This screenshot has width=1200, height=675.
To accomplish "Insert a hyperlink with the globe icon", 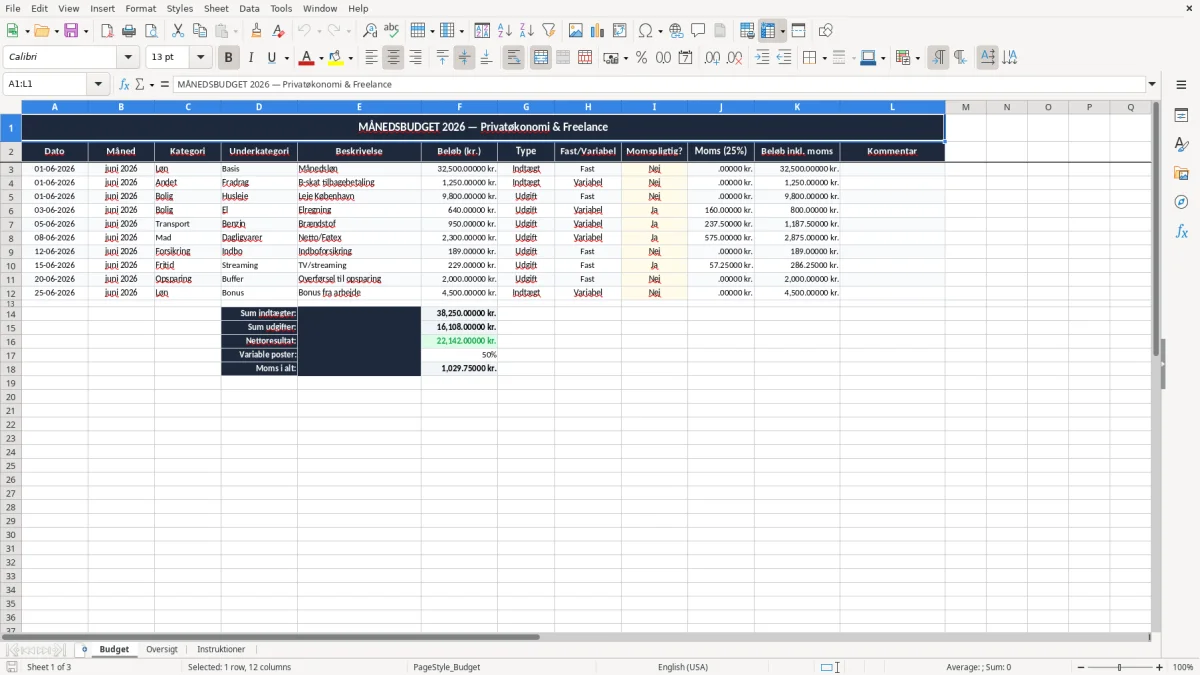I will coord(676,31).
